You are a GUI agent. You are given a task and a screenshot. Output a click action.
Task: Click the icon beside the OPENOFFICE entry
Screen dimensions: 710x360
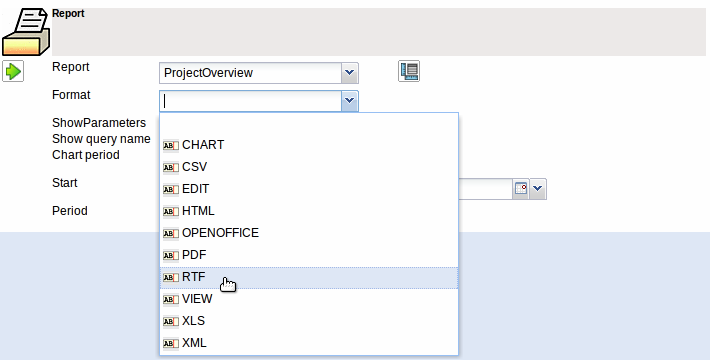(171, 234)
